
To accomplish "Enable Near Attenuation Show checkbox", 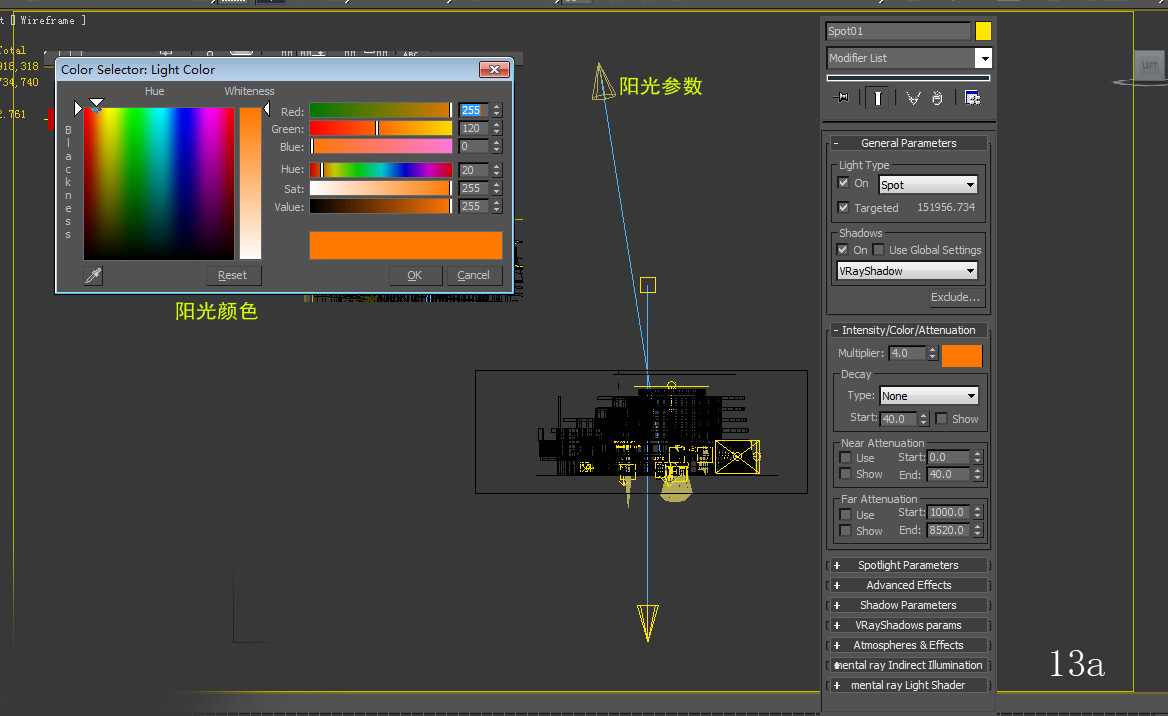I will (845, 474).
